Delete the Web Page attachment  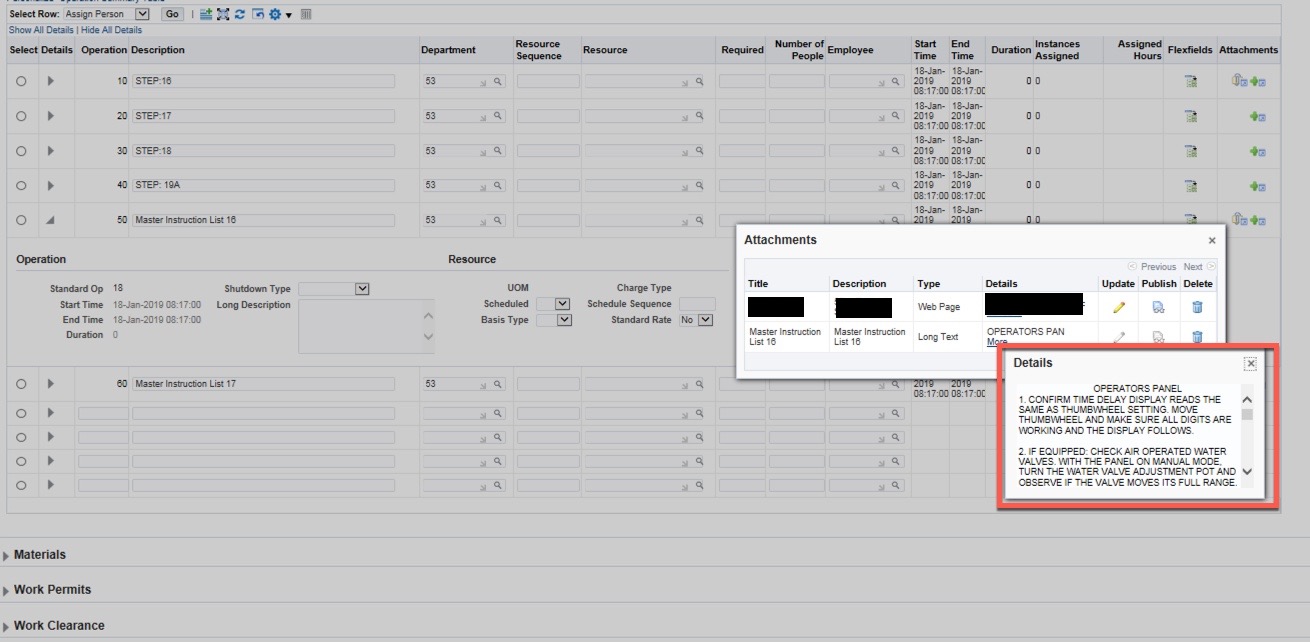pyautogui.click(x=1197, y=307)
